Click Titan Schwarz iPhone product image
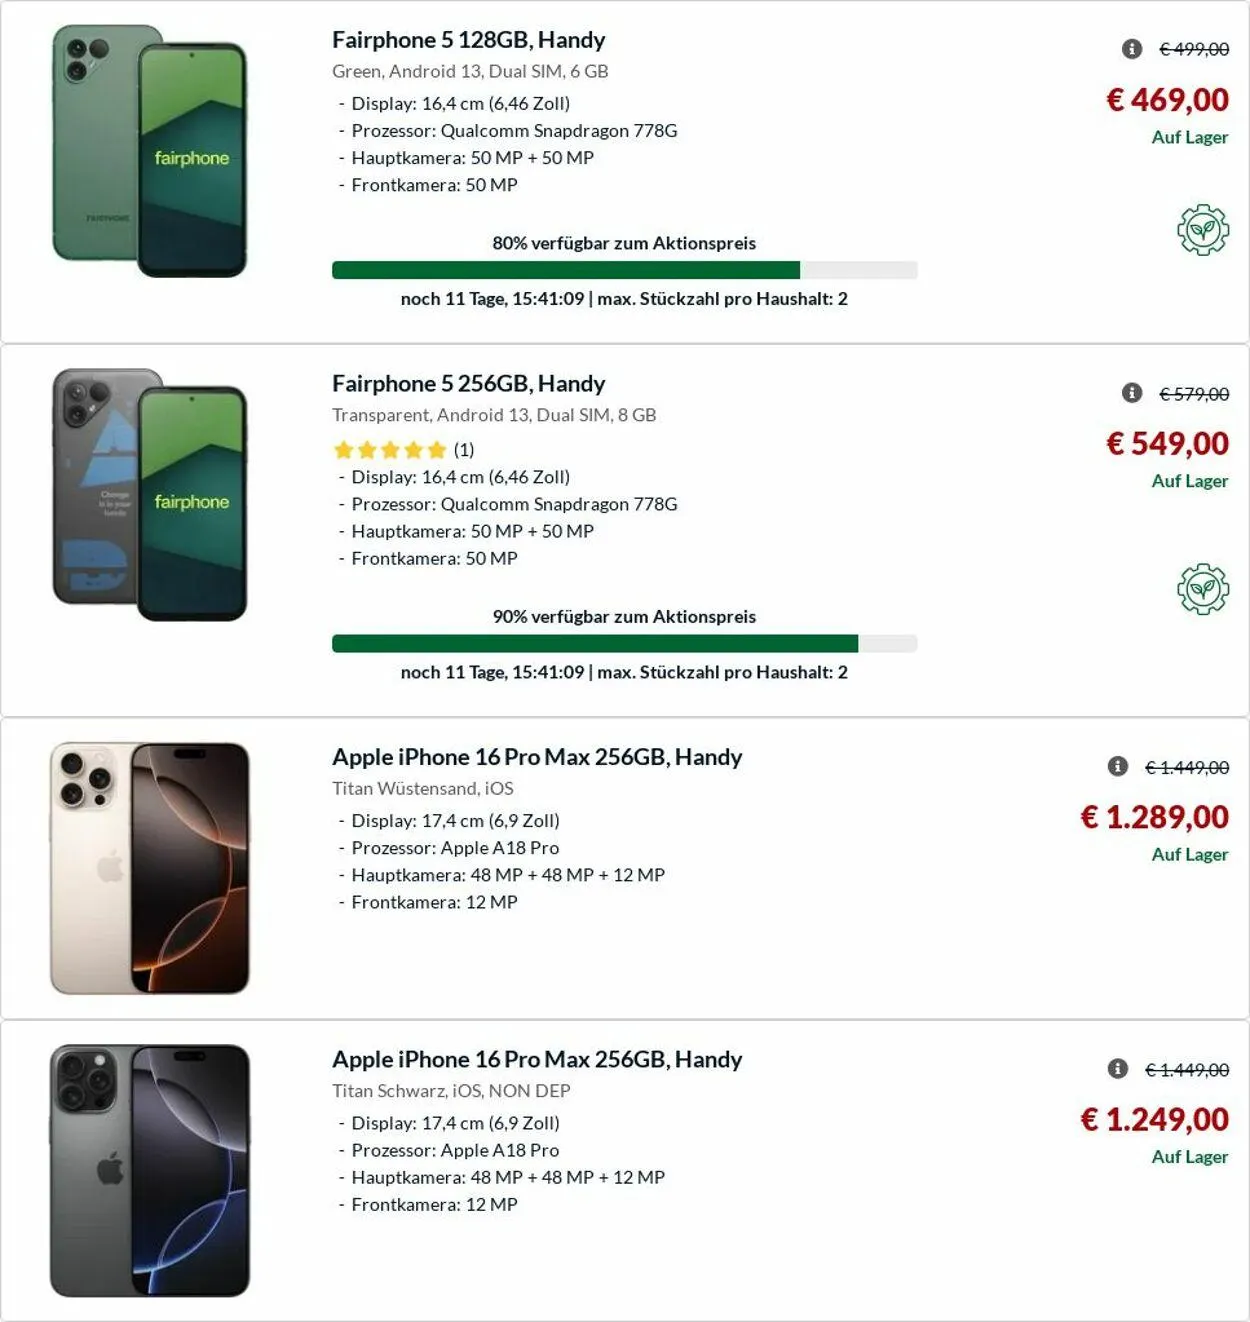This screenshot has width=1250, height=1322. (150, 1170)
